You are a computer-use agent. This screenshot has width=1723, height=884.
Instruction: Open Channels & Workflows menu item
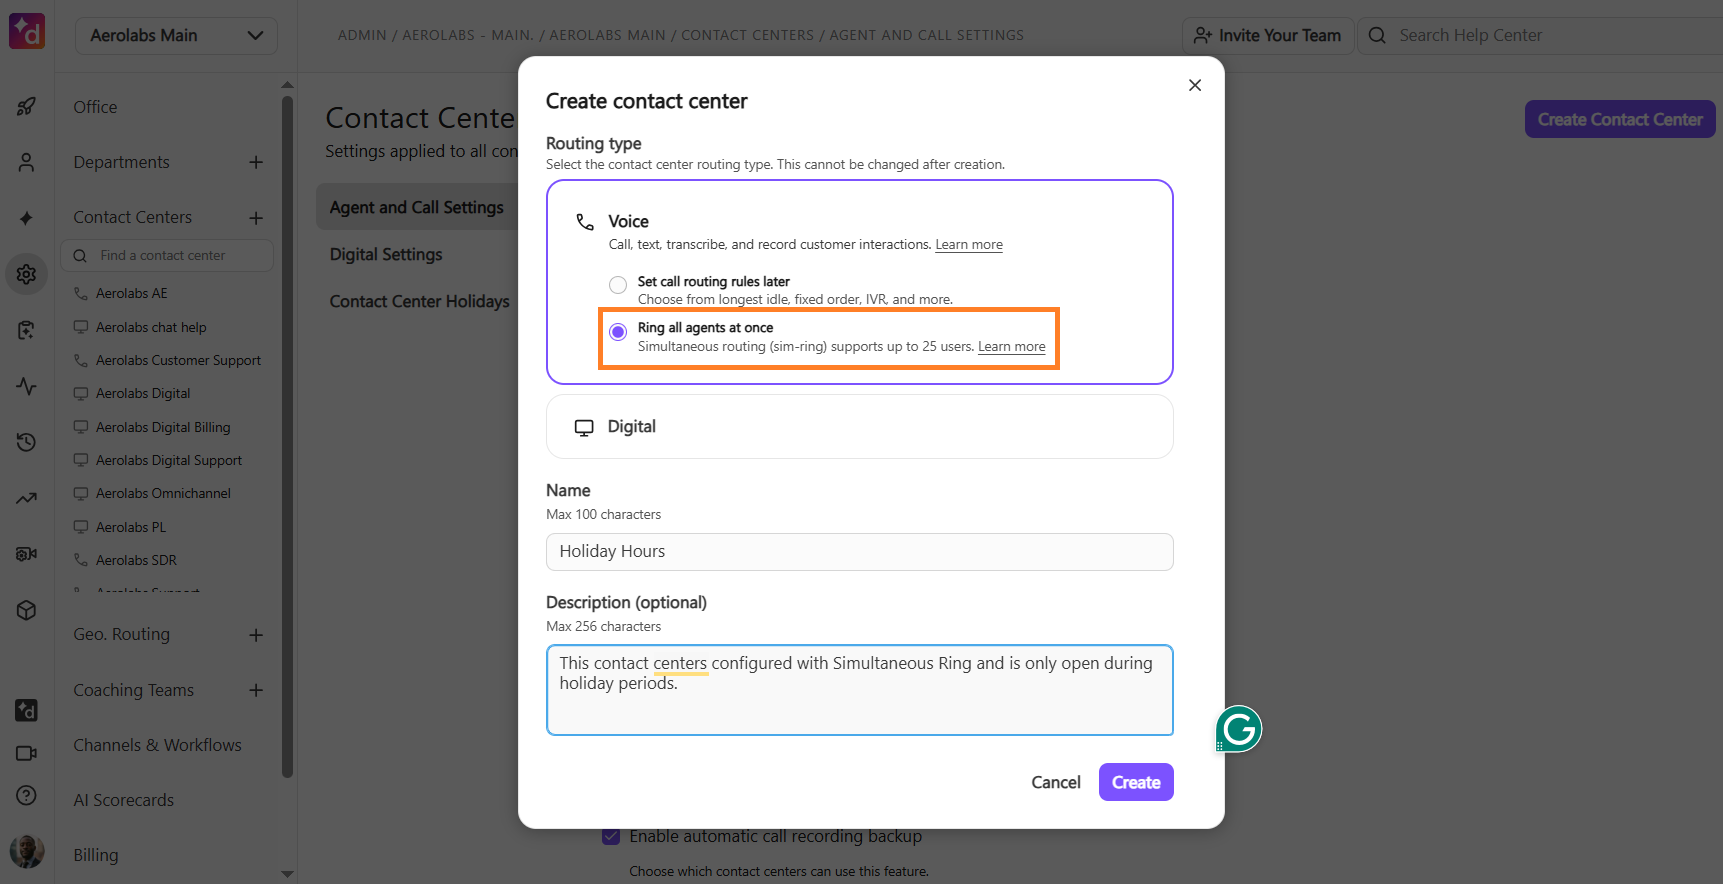coord(157,745)
